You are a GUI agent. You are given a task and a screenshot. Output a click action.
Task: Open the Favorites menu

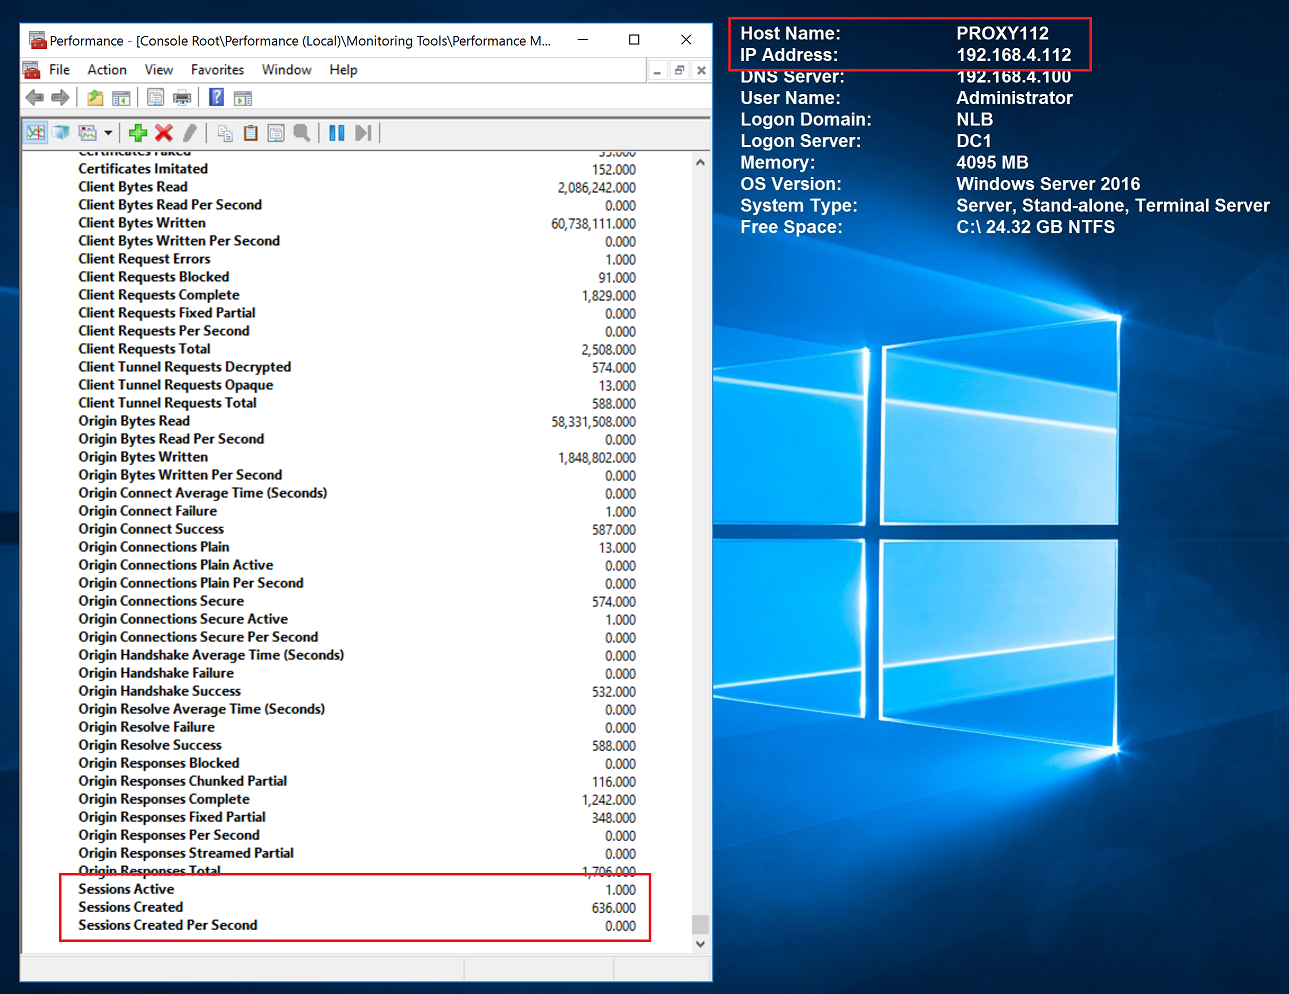(218, 70)
